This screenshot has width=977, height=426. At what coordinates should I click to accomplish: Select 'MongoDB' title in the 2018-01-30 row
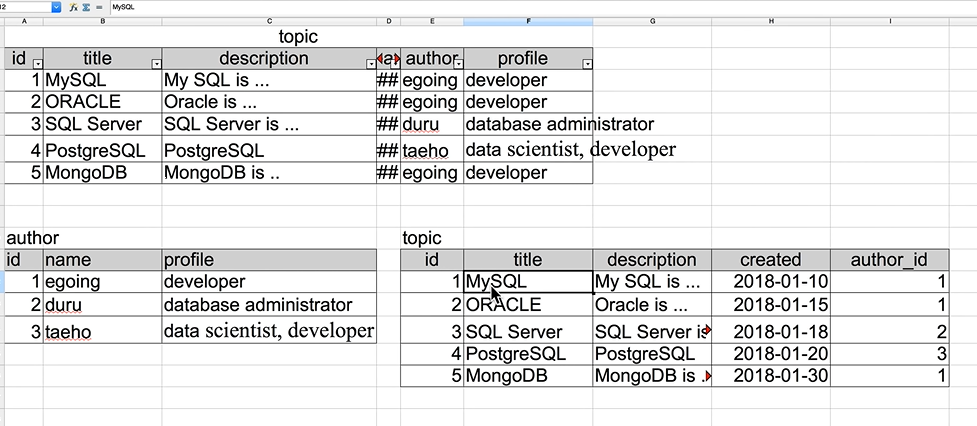click(x=528, y=376)
